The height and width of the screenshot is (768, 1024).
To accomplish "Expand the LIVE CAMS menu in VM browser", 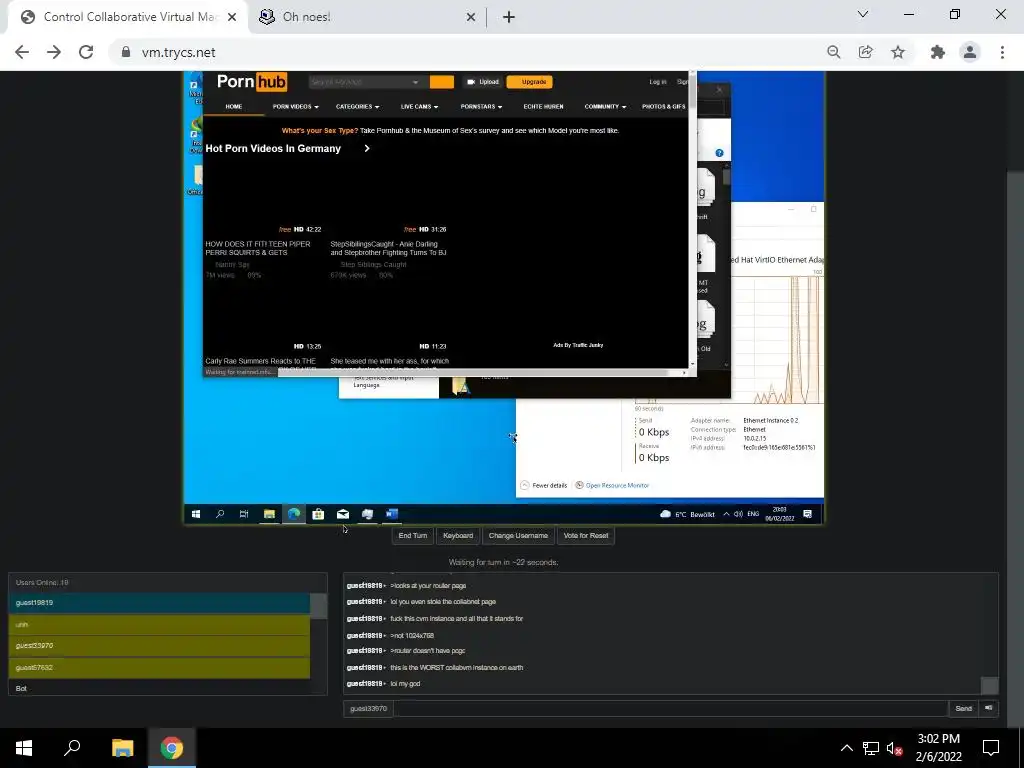I will [x=419, y=106].
